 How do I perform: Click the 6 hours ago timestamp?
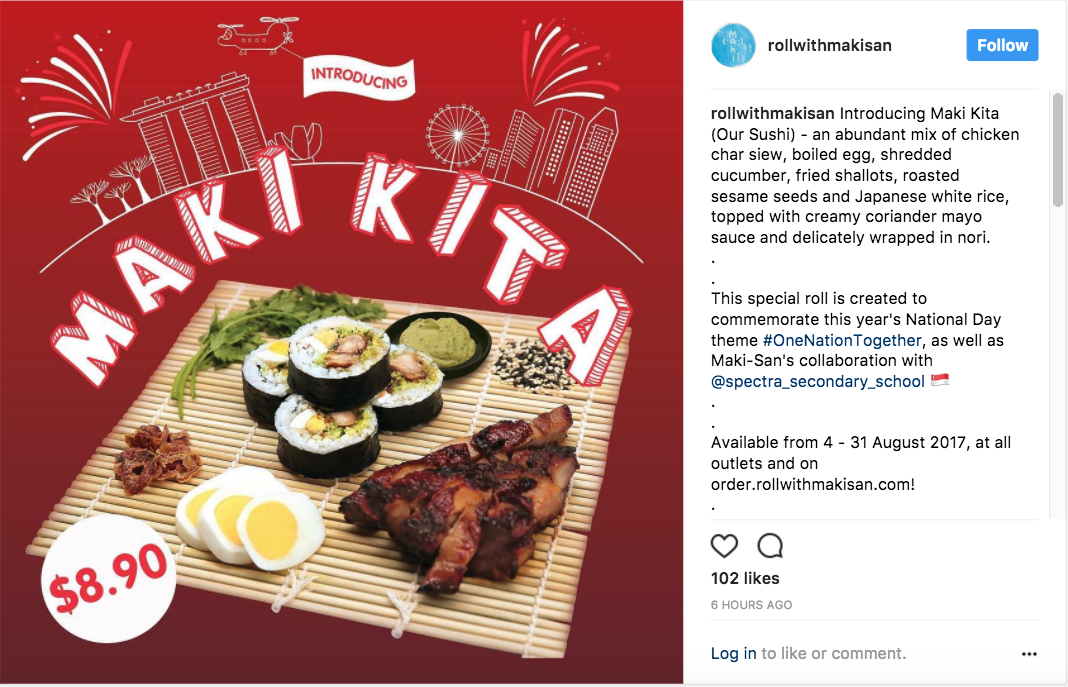(x=751, y=605)
